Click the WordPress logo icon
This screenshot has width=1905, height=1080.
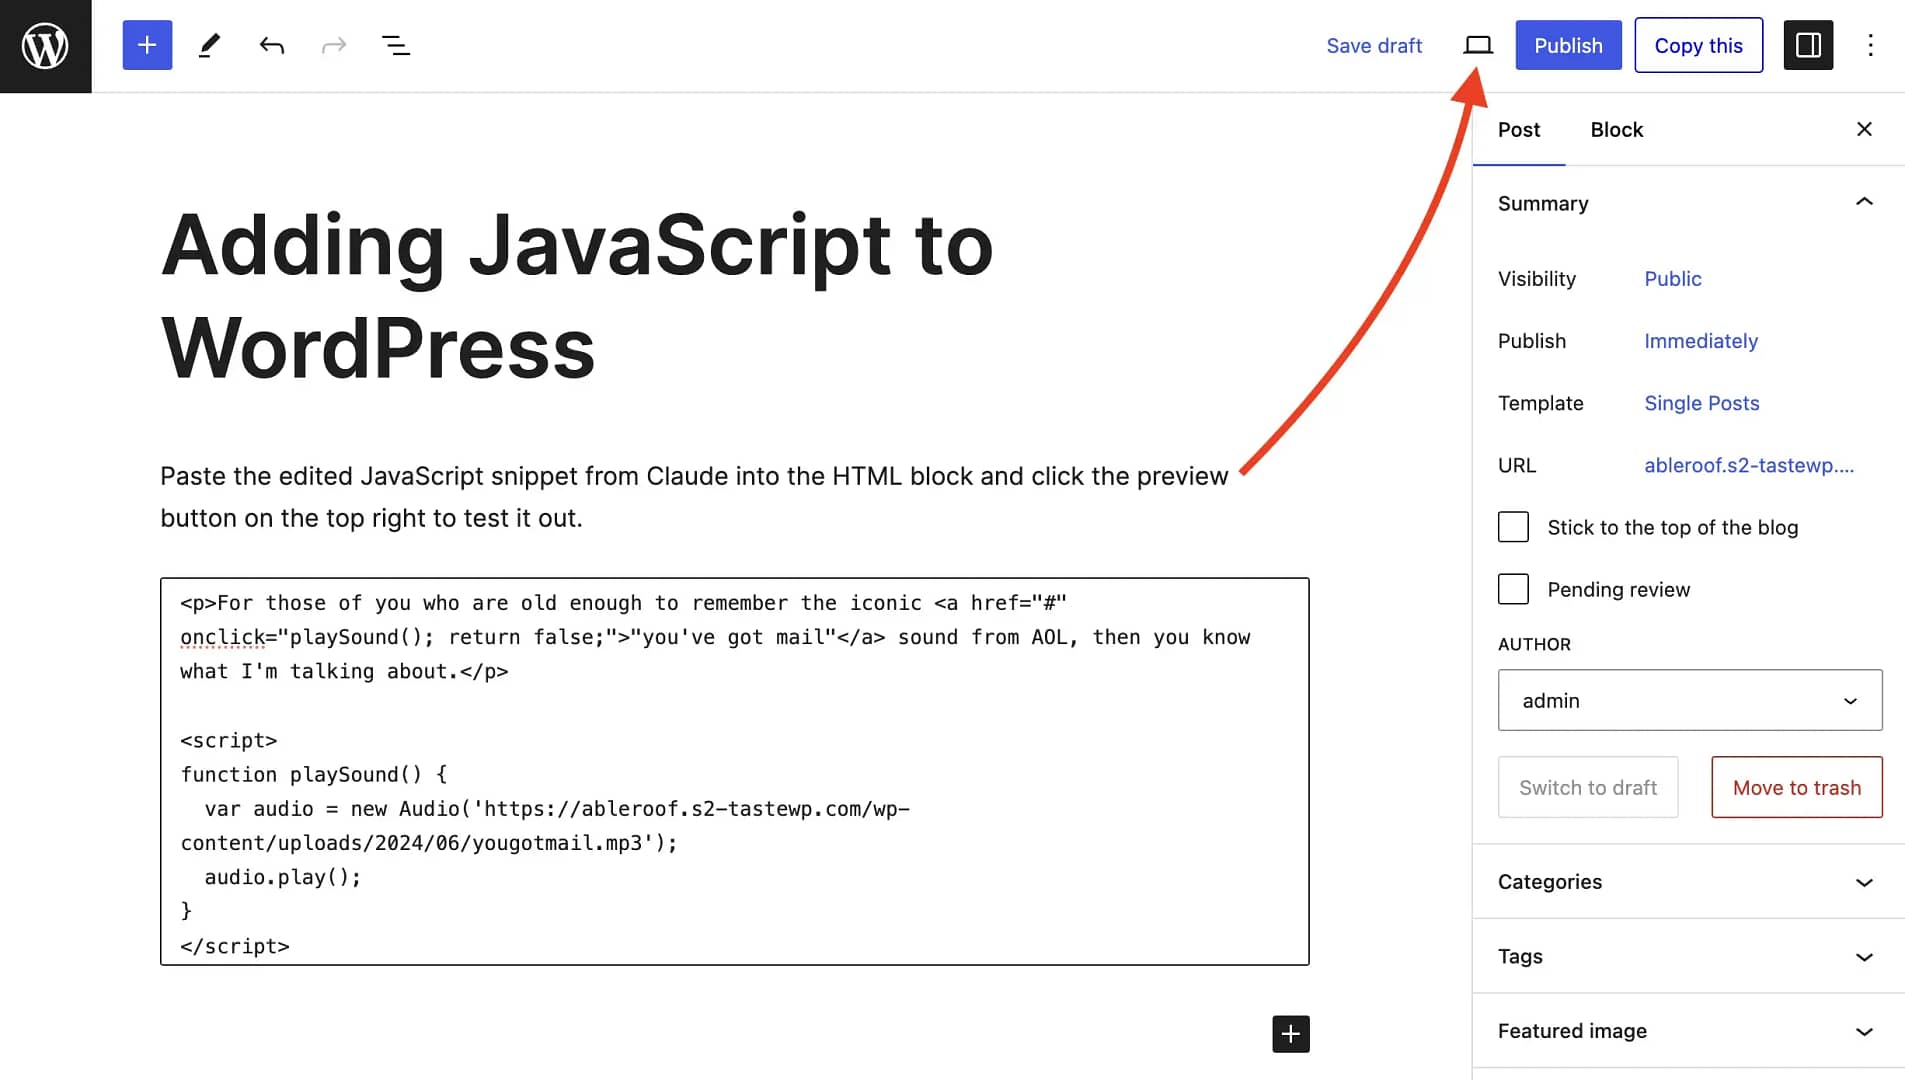pyautogui.click(x=45, y=46)
